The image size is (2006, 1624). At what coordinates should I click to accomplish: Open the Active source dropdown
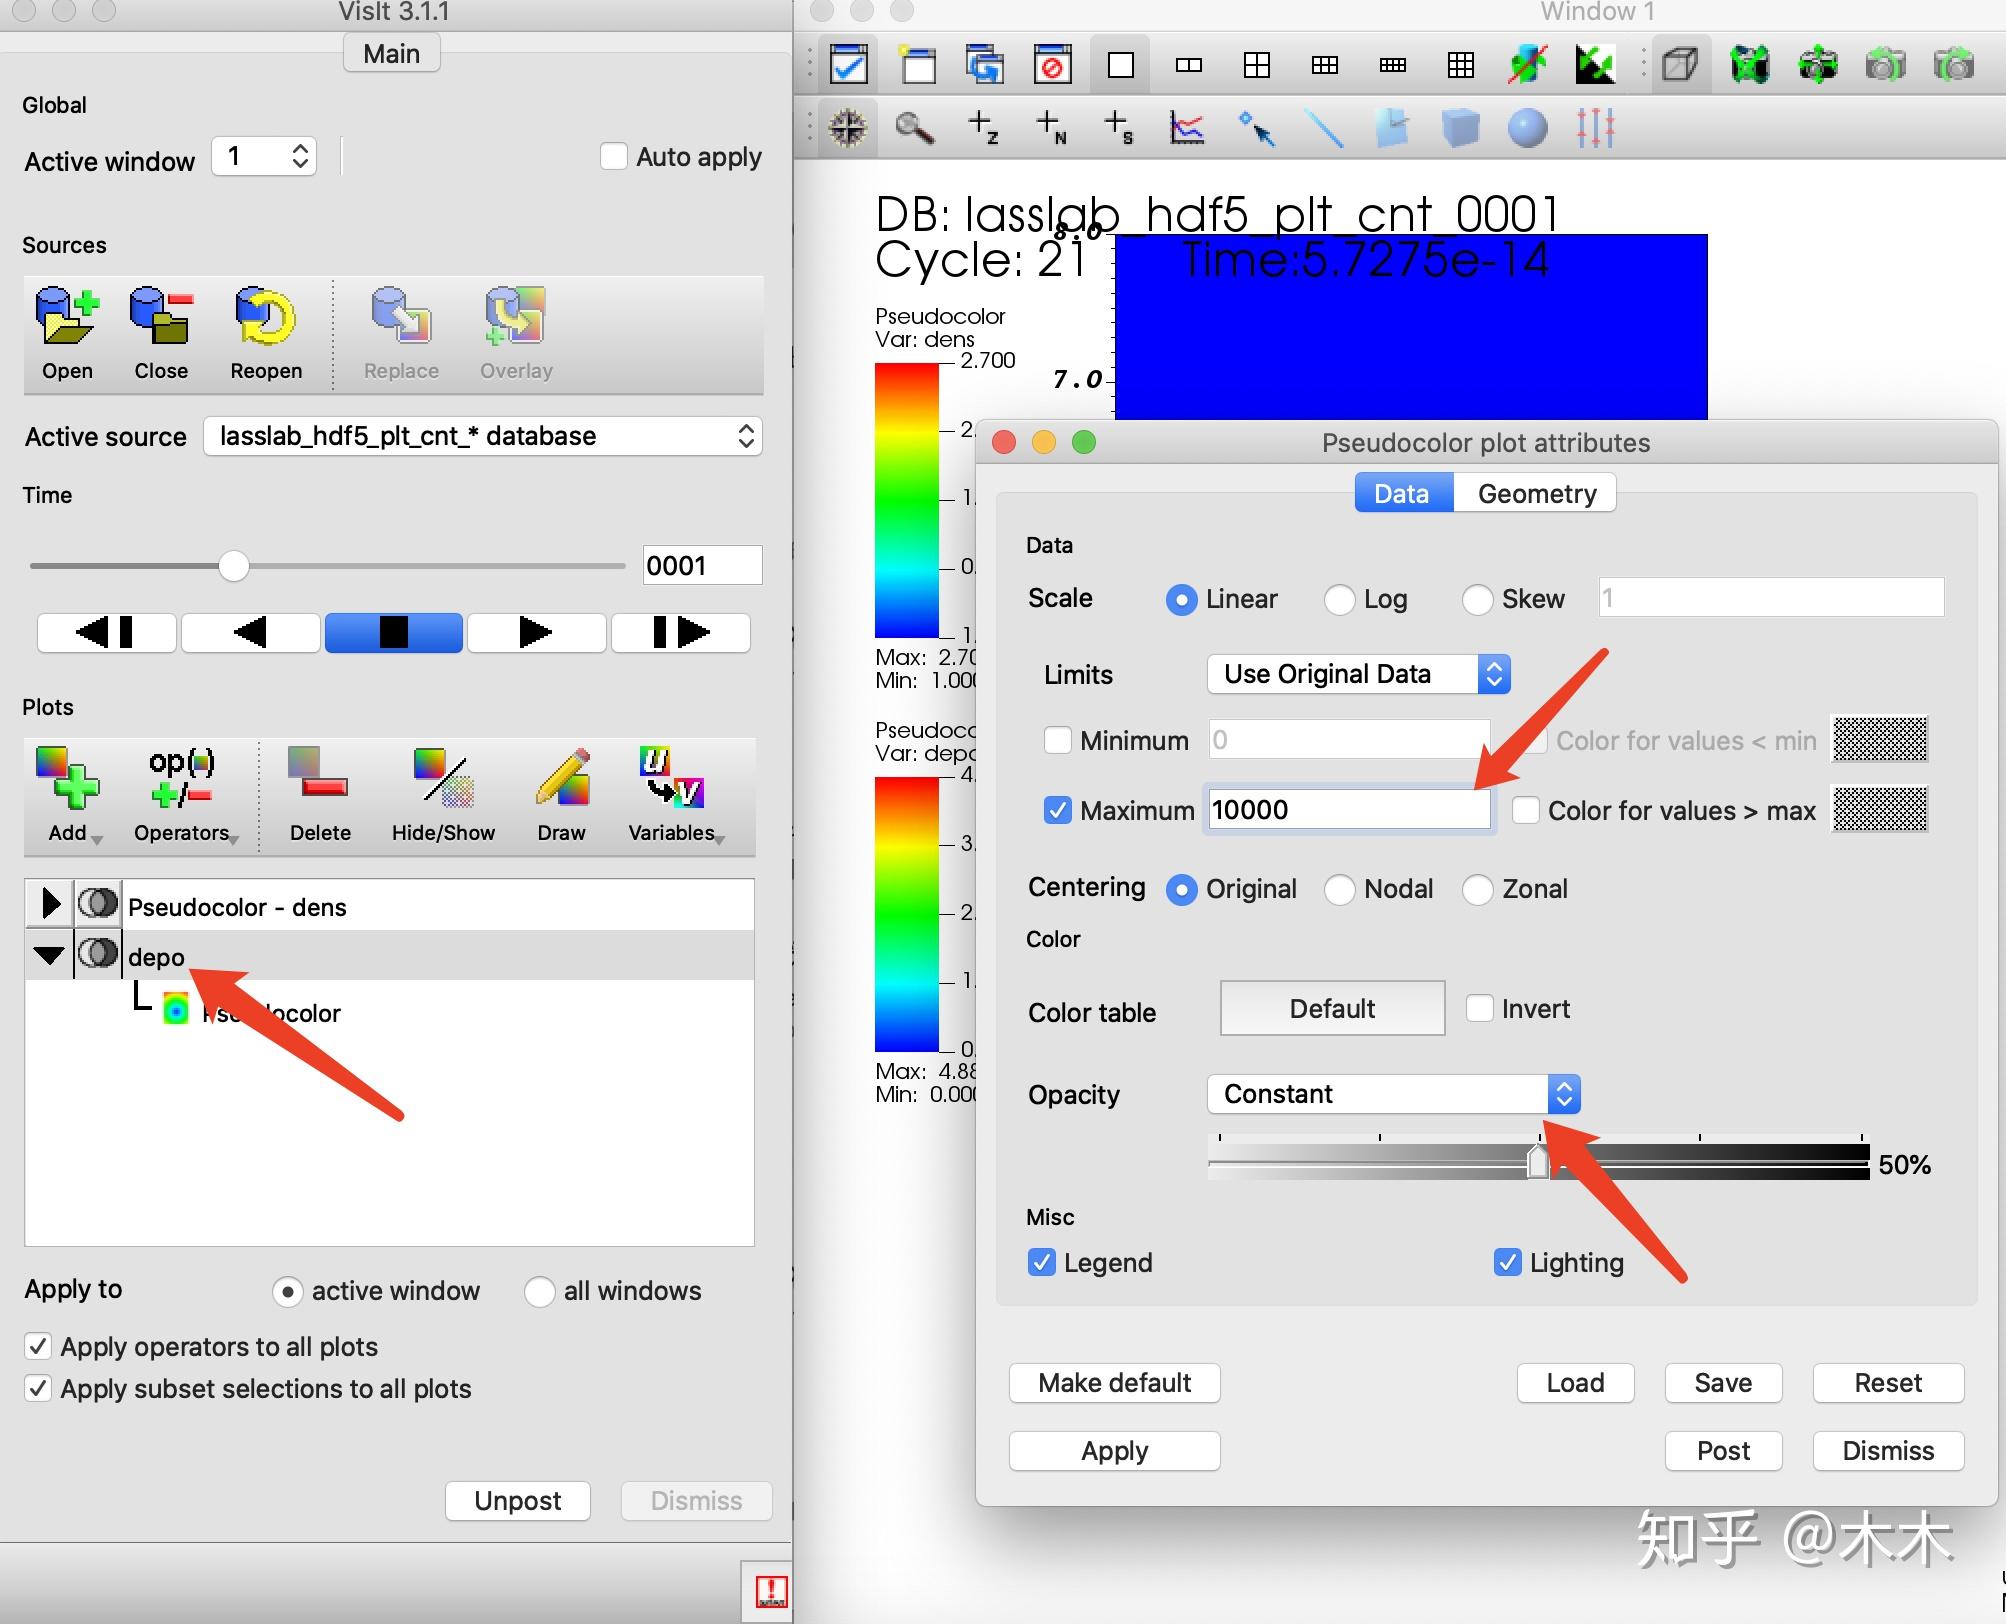(x=483, y=436)
